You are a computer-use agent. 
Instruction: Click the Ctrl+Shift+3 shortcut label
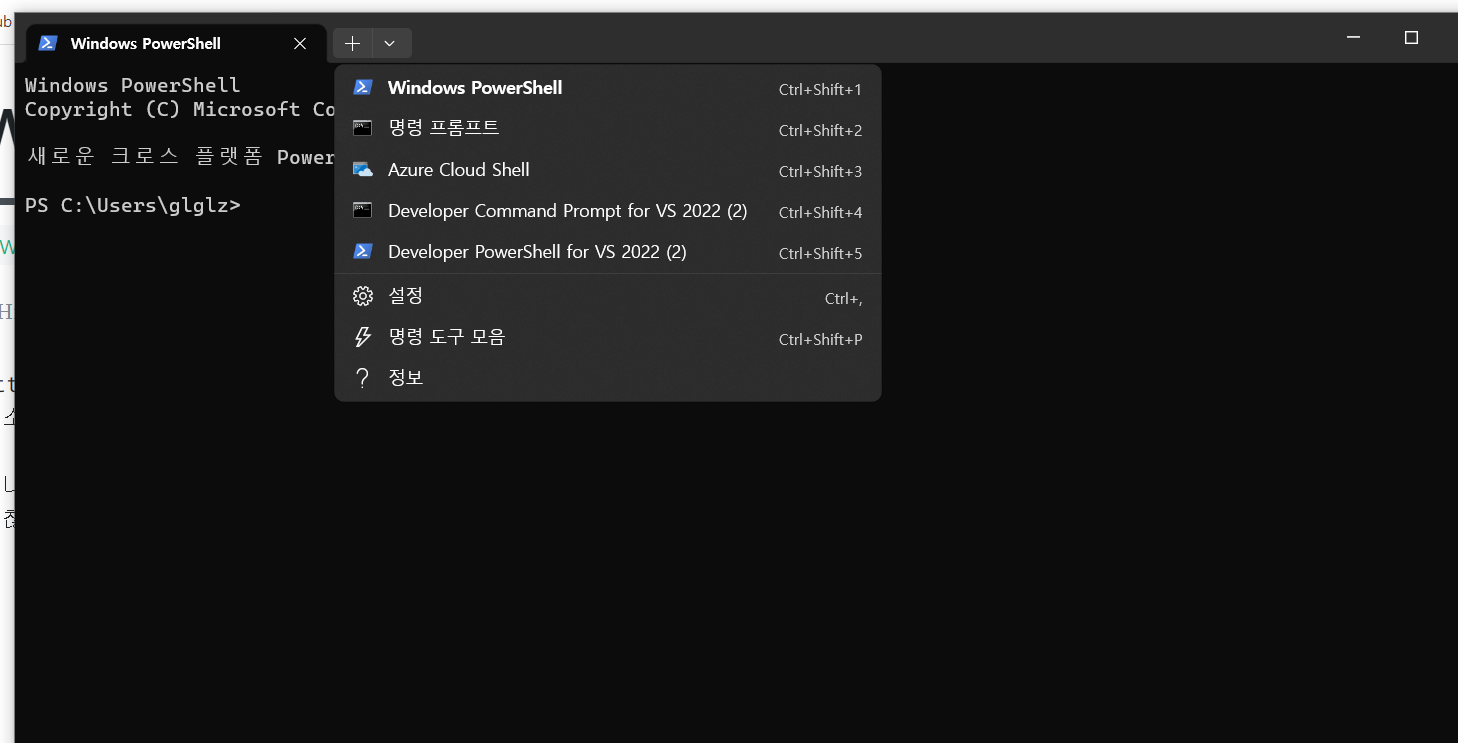(820, 171)
